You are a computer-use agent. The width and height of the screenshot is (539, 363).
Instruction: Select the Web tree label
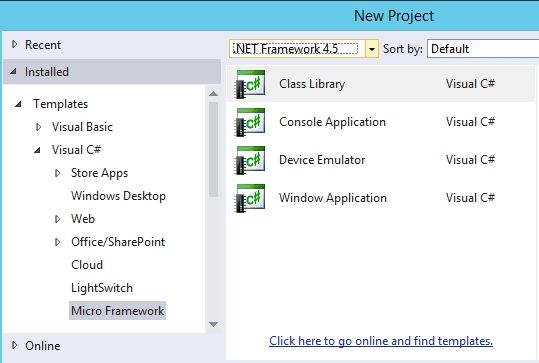pos(83,219)
